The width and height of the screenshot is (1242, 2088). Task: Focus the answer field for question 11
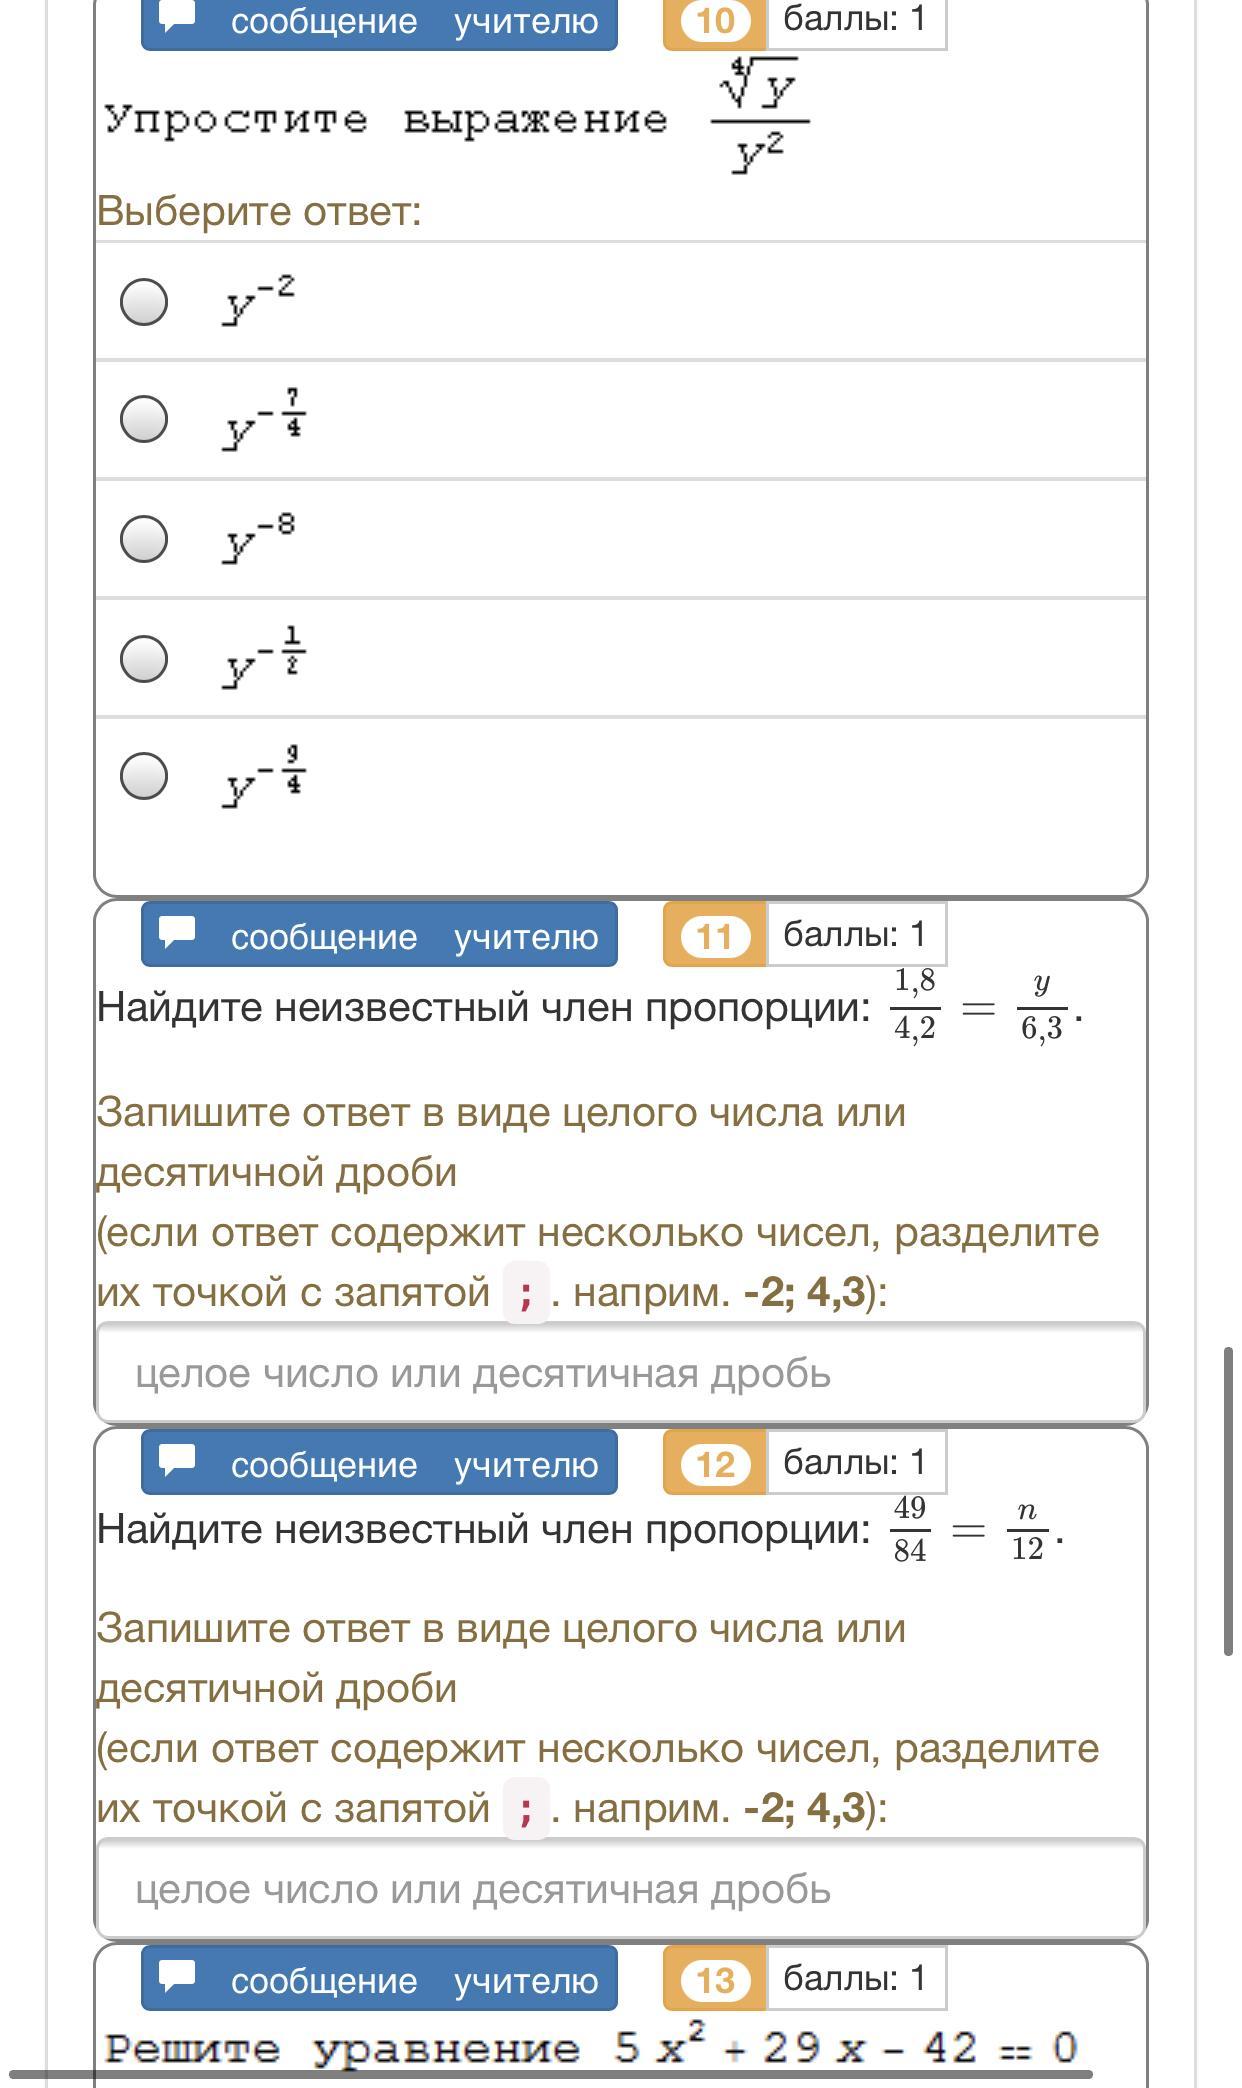click(620, 1373)
